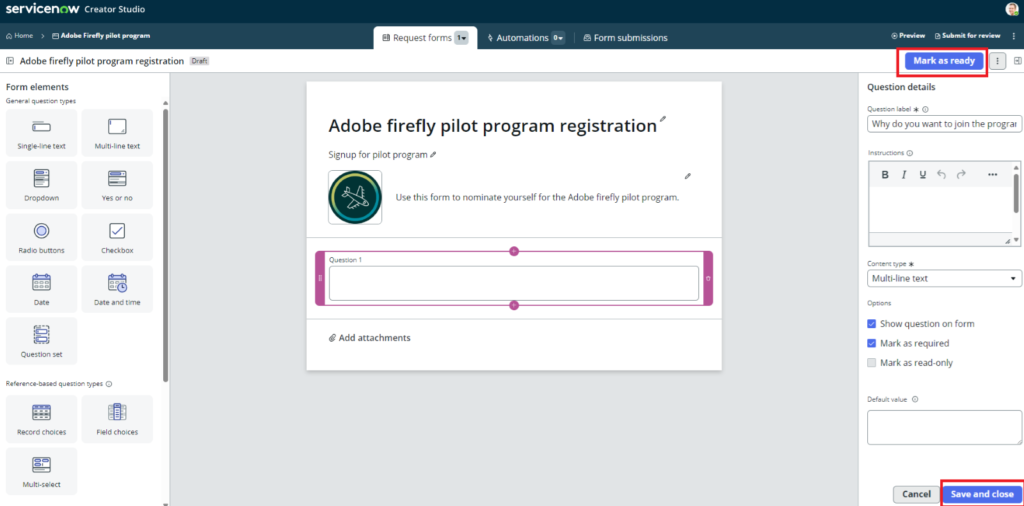Open the Form submissions tab
Screen dimensions: 1024x506
(x=625, y=38)
